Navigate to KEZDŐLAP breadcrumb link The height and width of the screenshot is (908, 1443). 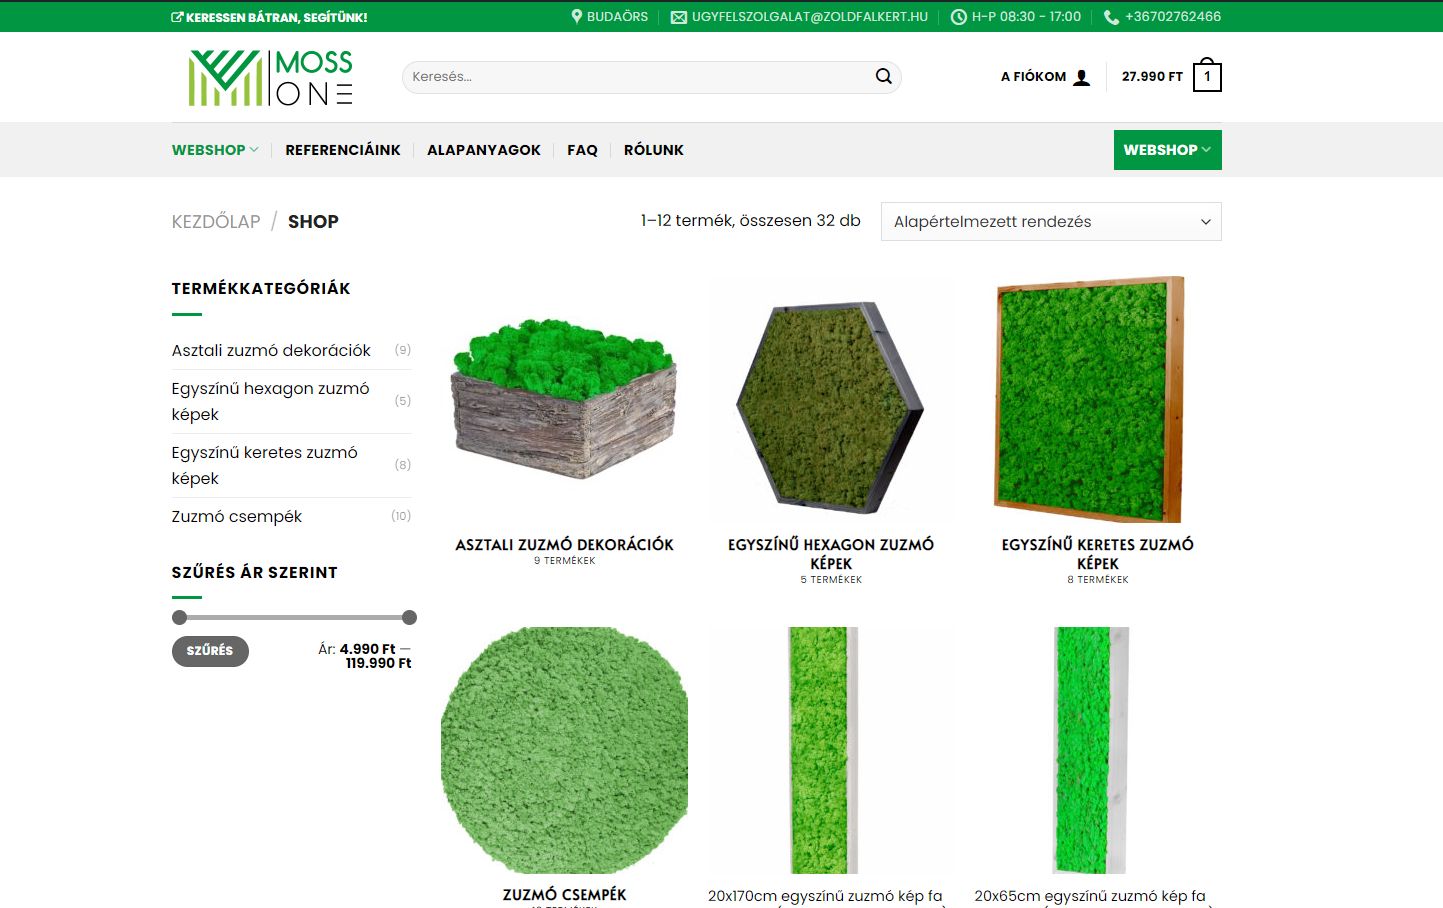coord(216,222)
